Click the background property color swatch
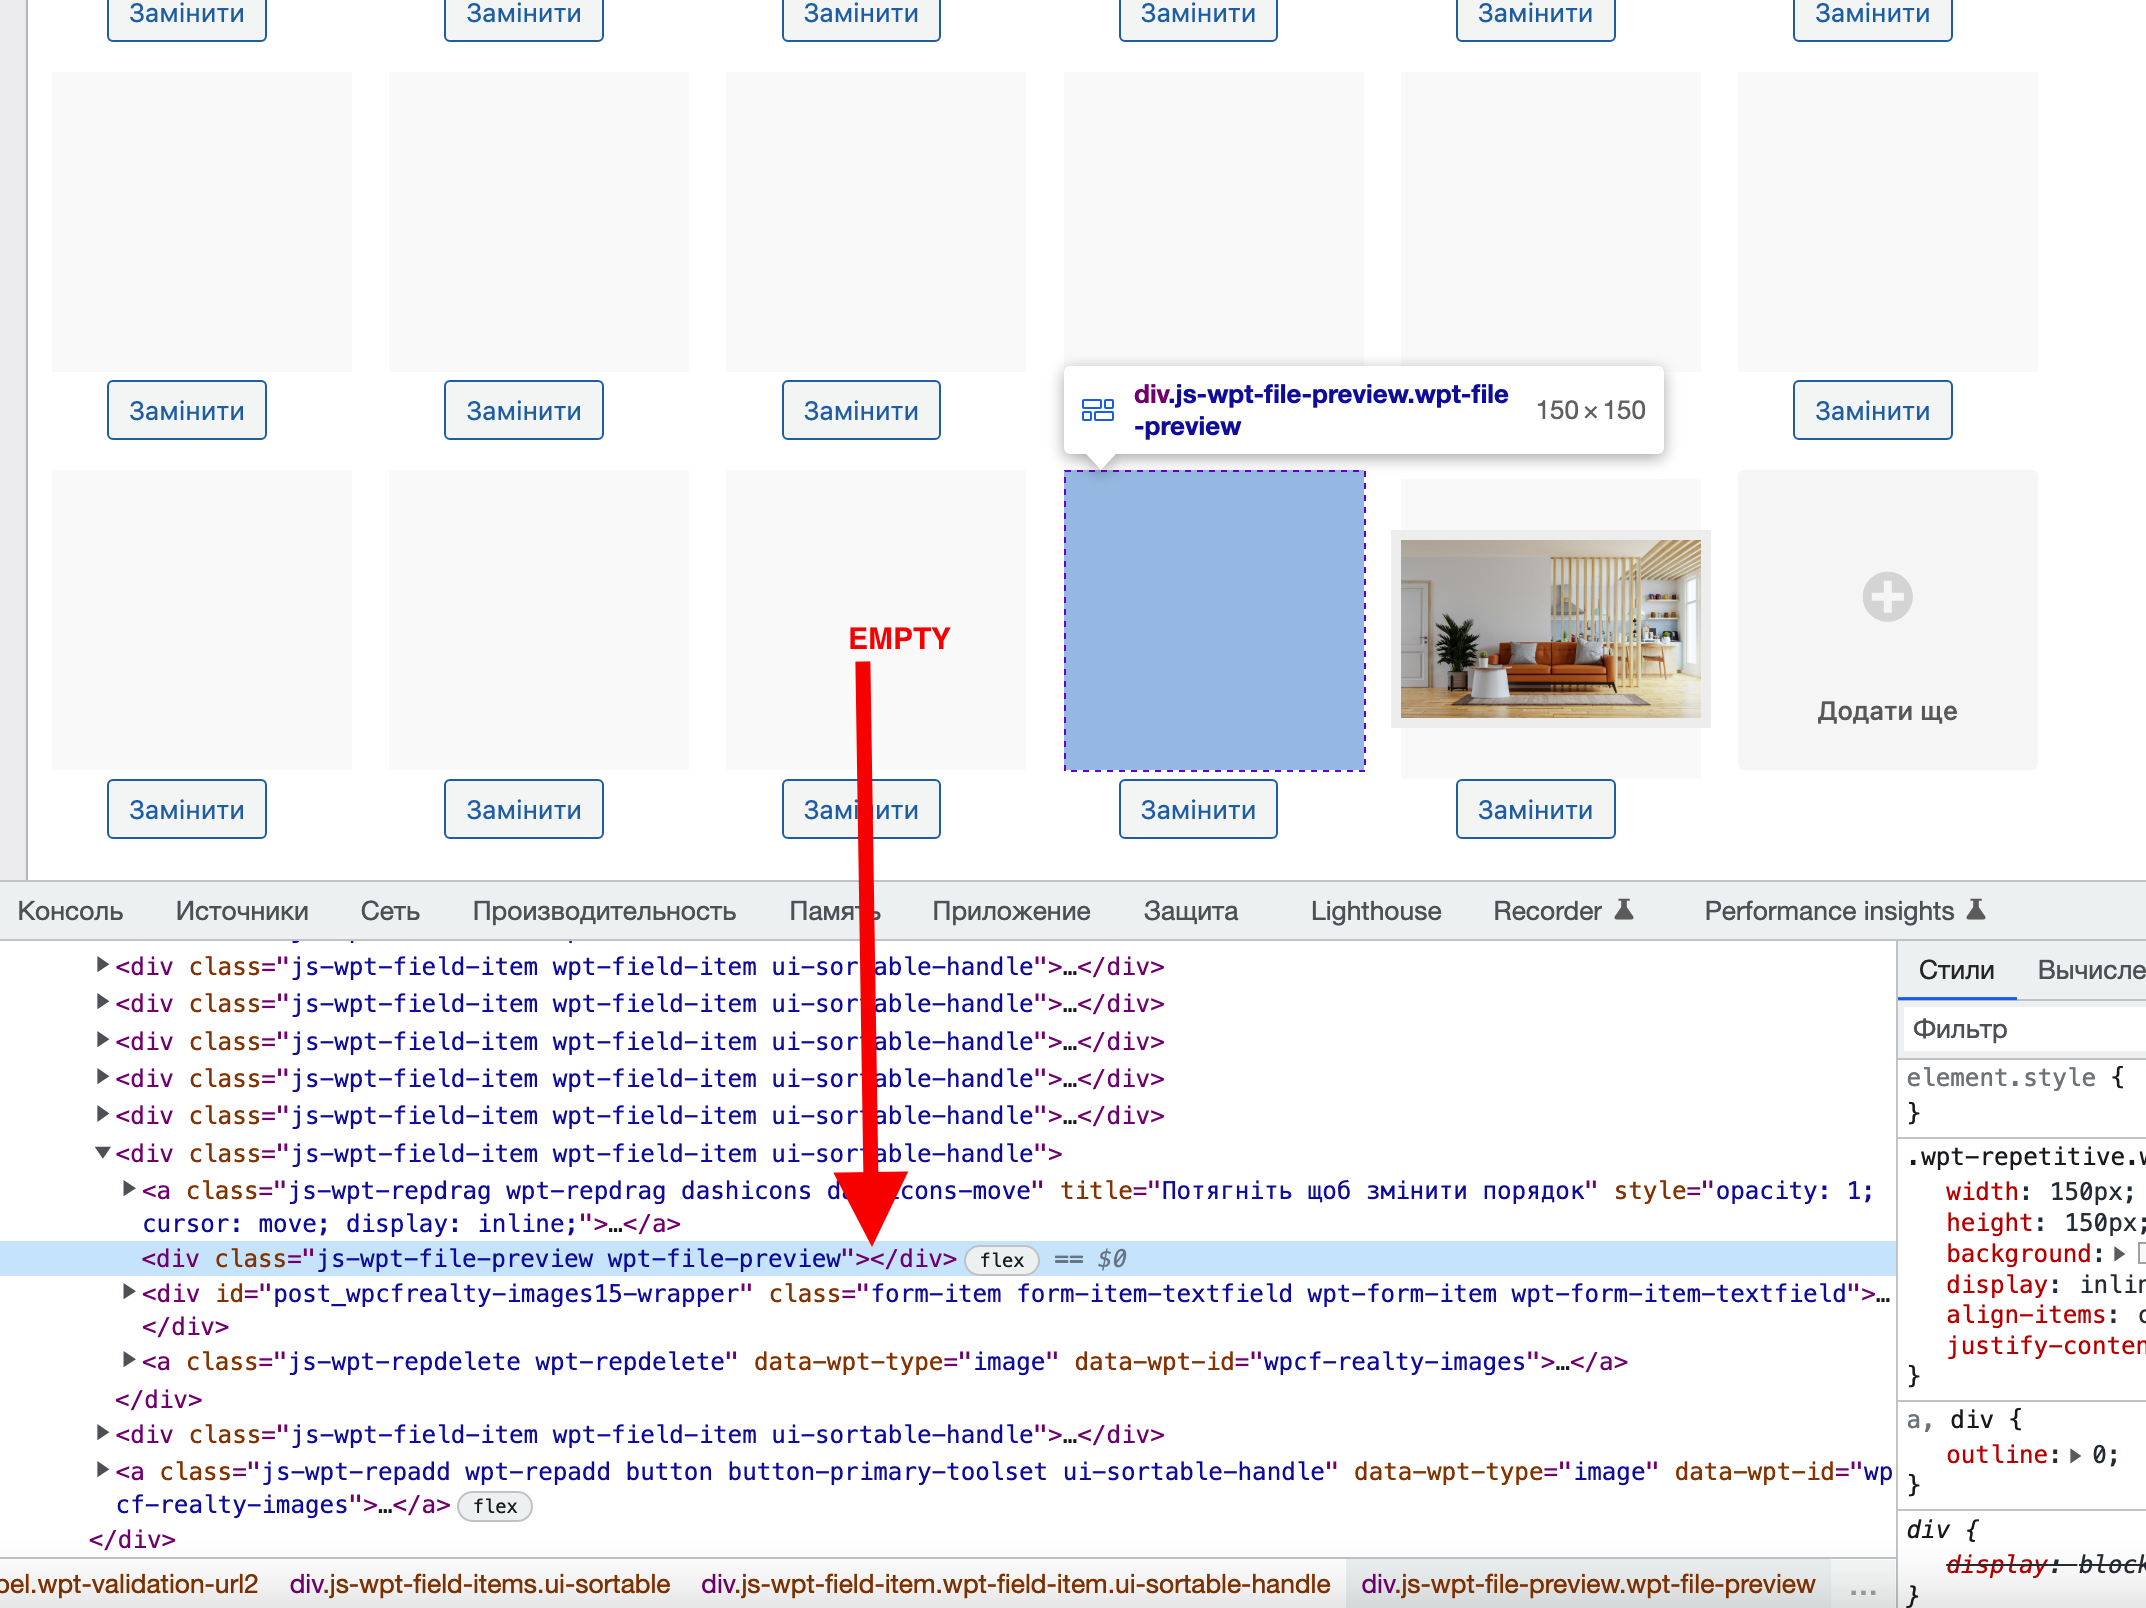This screenshot has height=1608, width=2146. [2141, 1254]
